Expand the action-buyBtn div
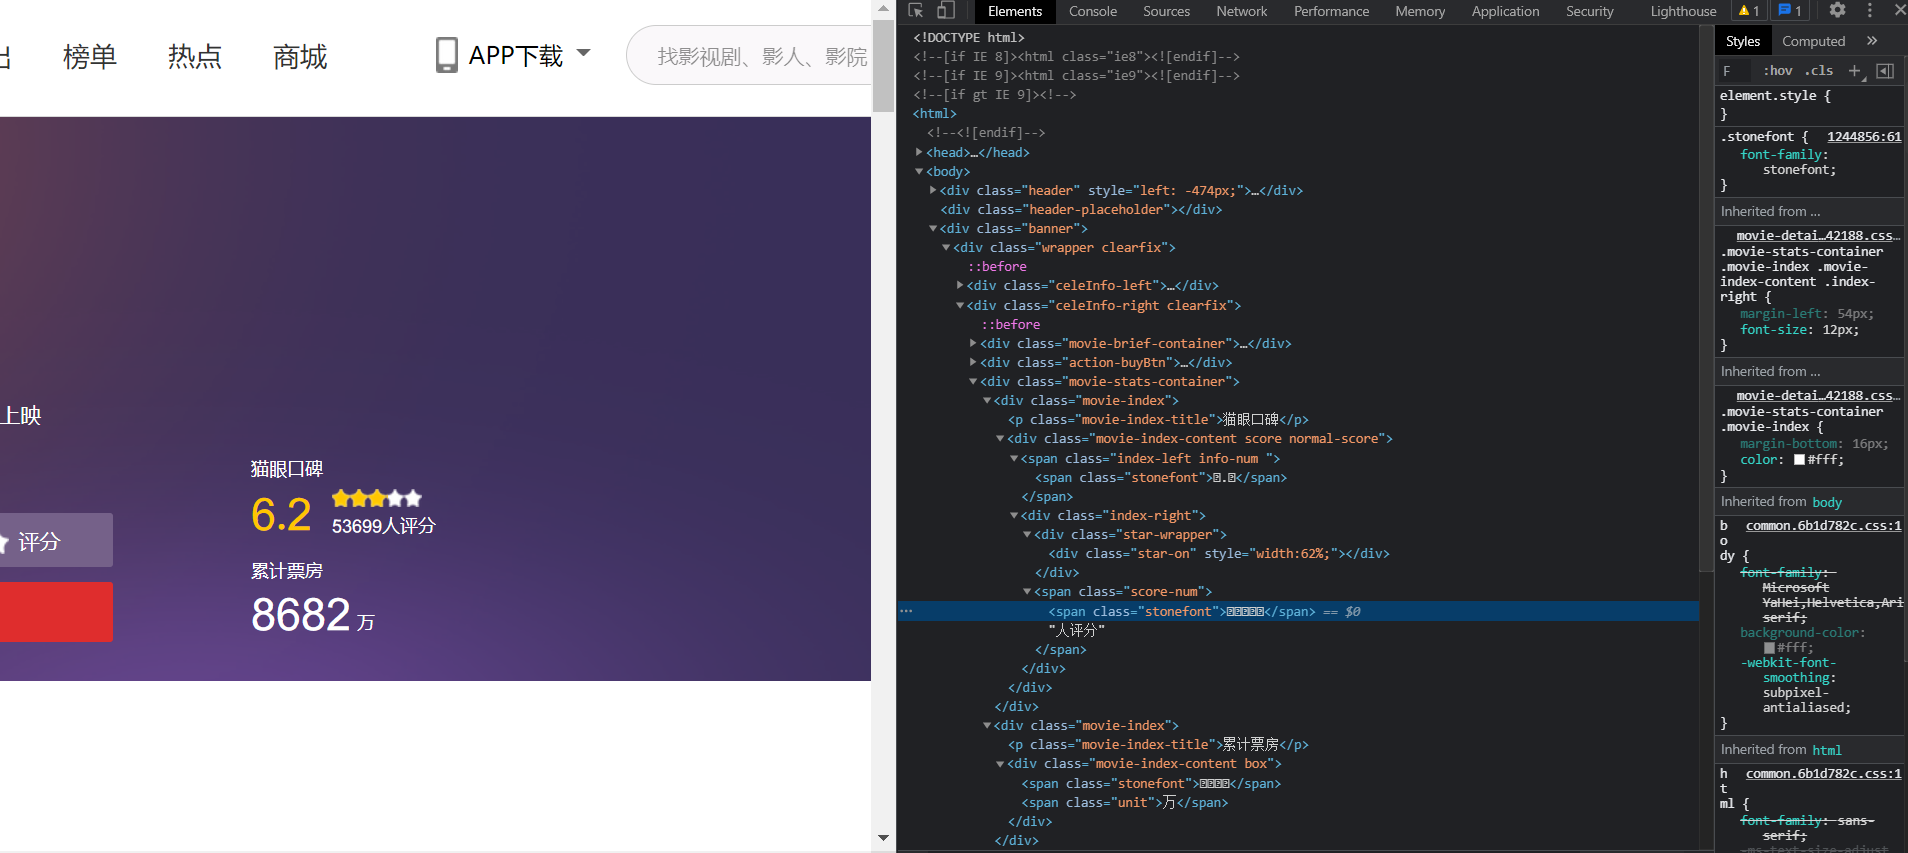This screenshot has height=853, width=1908. click(x=973, y=362)
